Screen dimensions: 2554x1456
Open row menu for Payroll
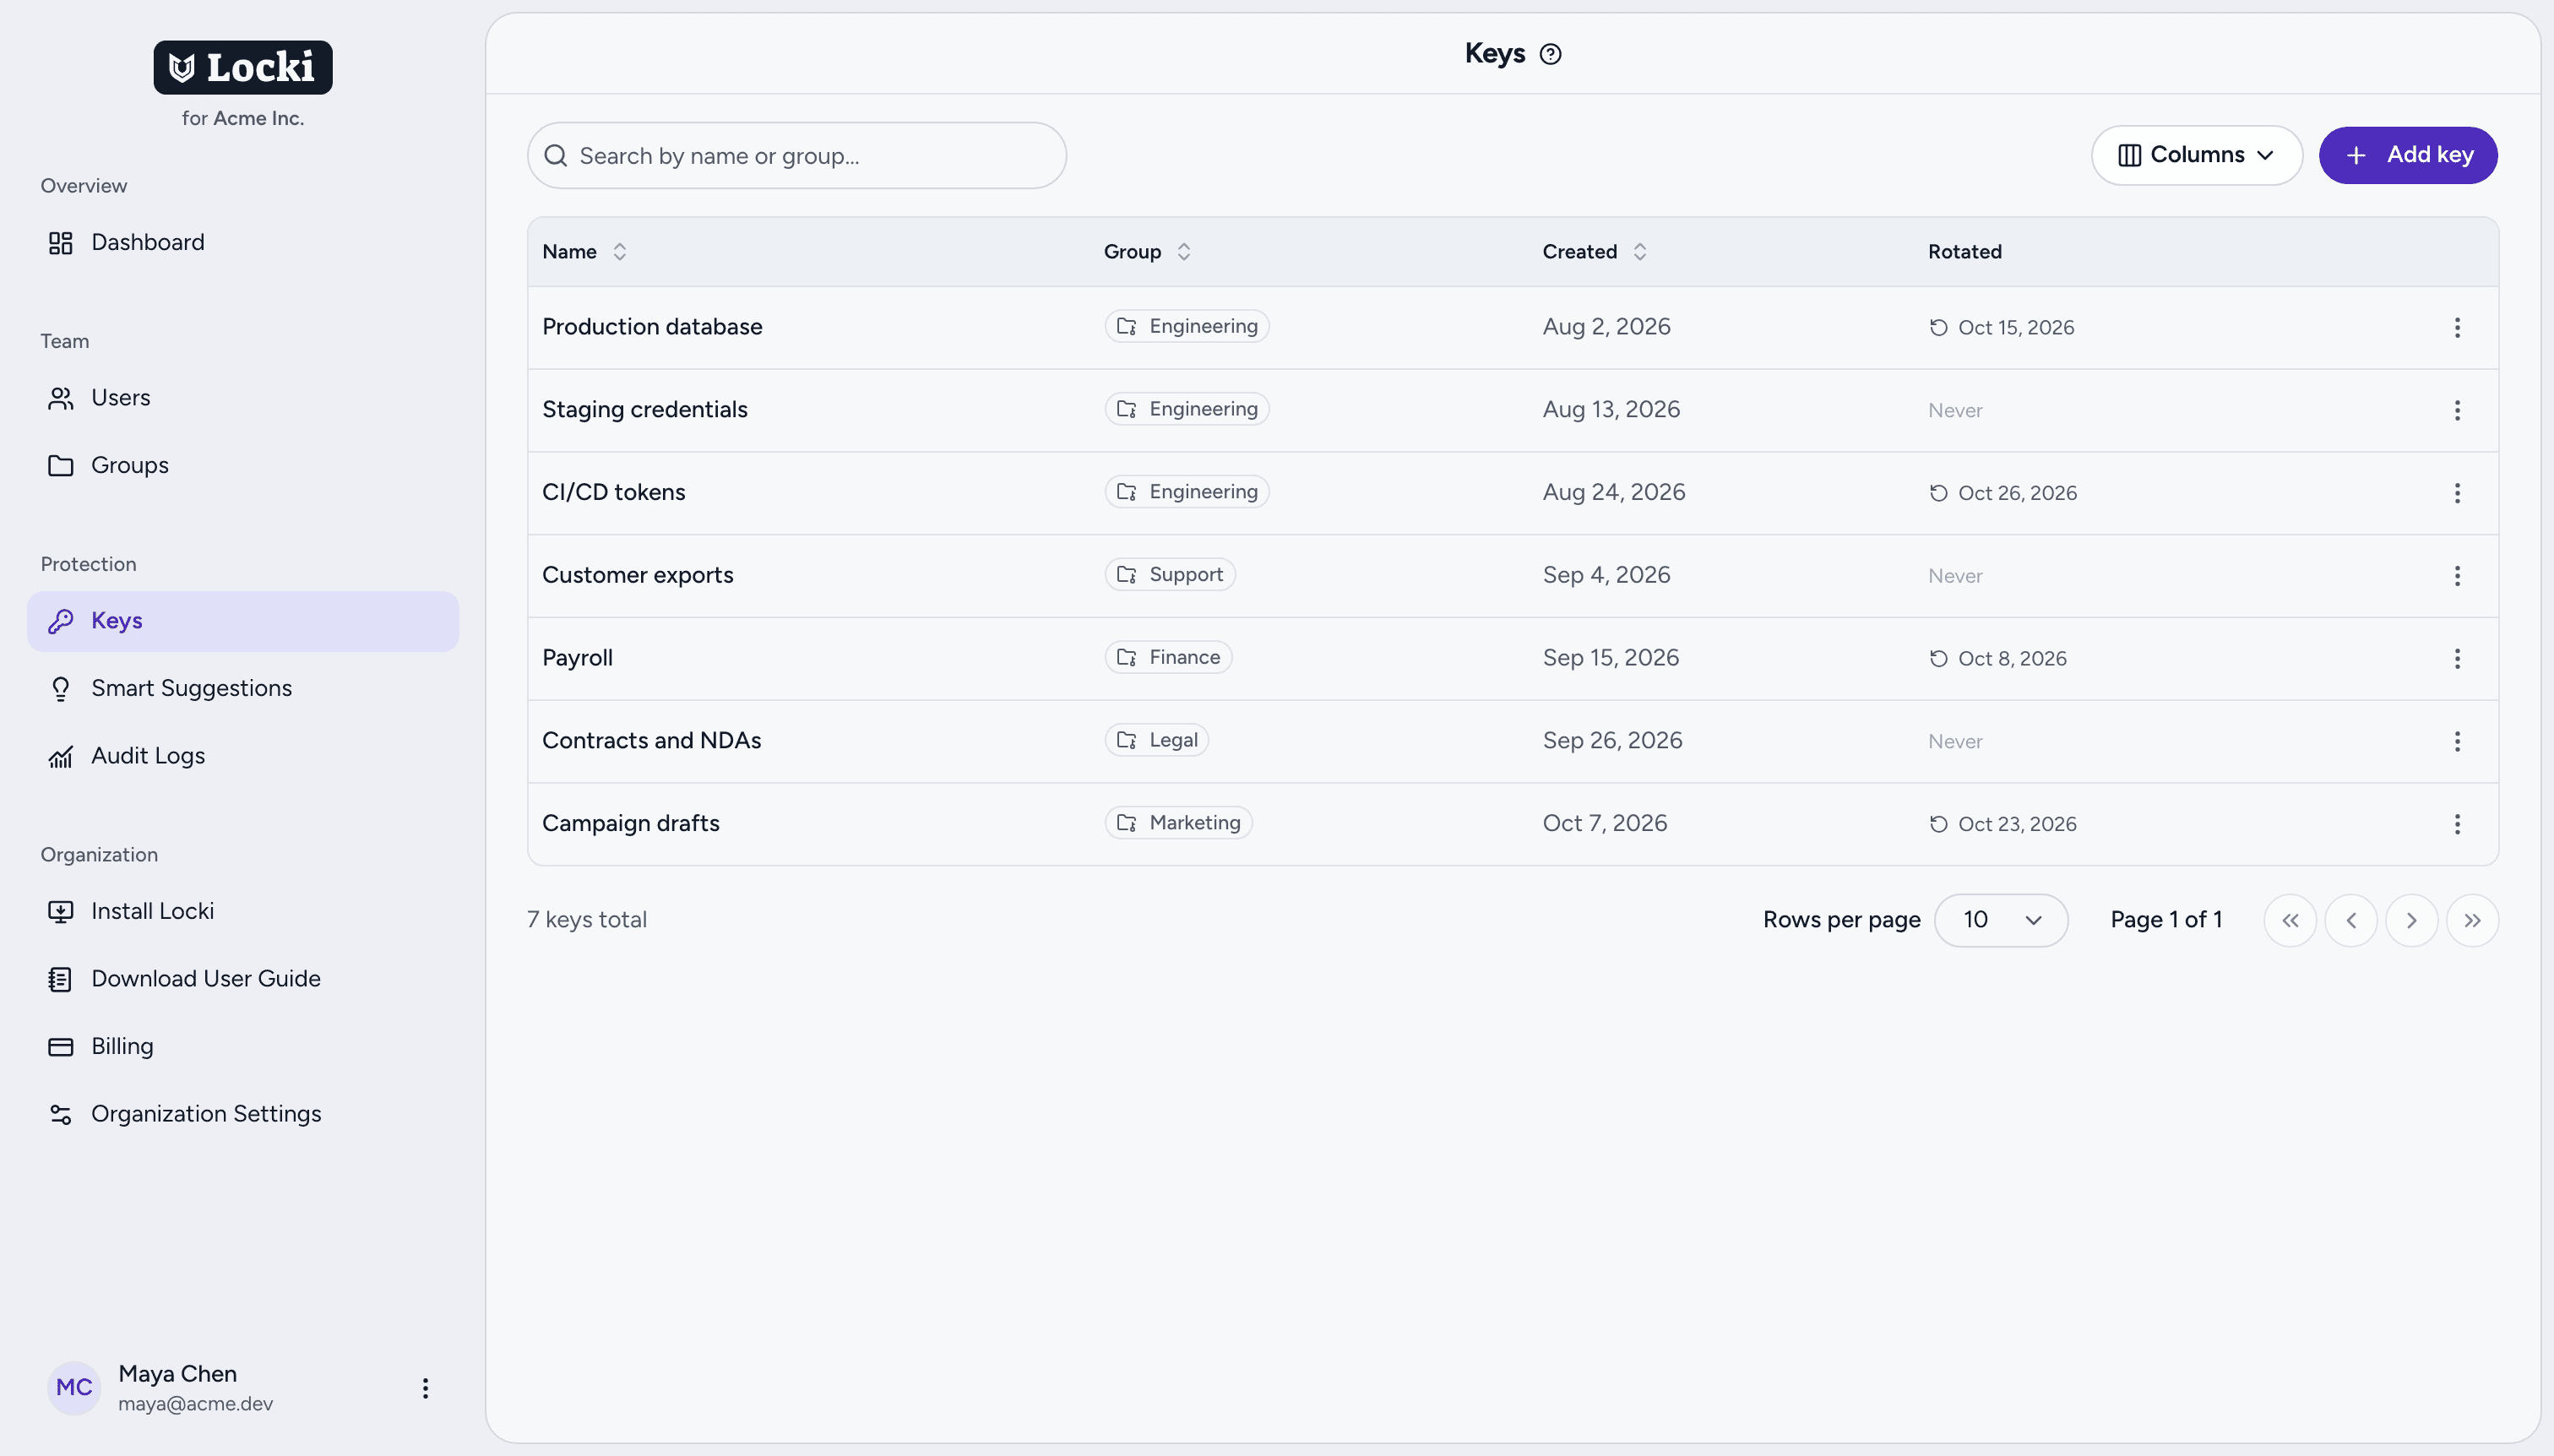point(2457,658)
